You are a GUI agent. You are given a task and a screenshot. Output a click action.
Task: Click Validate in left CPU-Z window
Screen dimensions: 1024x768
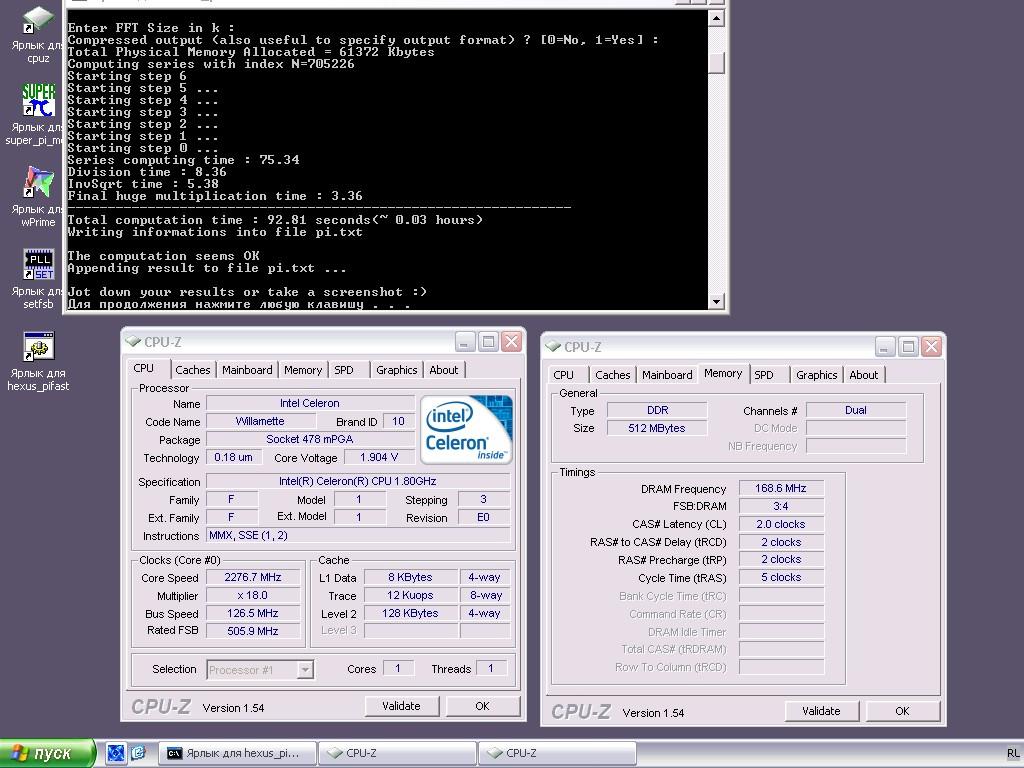(x=402, y=706)
